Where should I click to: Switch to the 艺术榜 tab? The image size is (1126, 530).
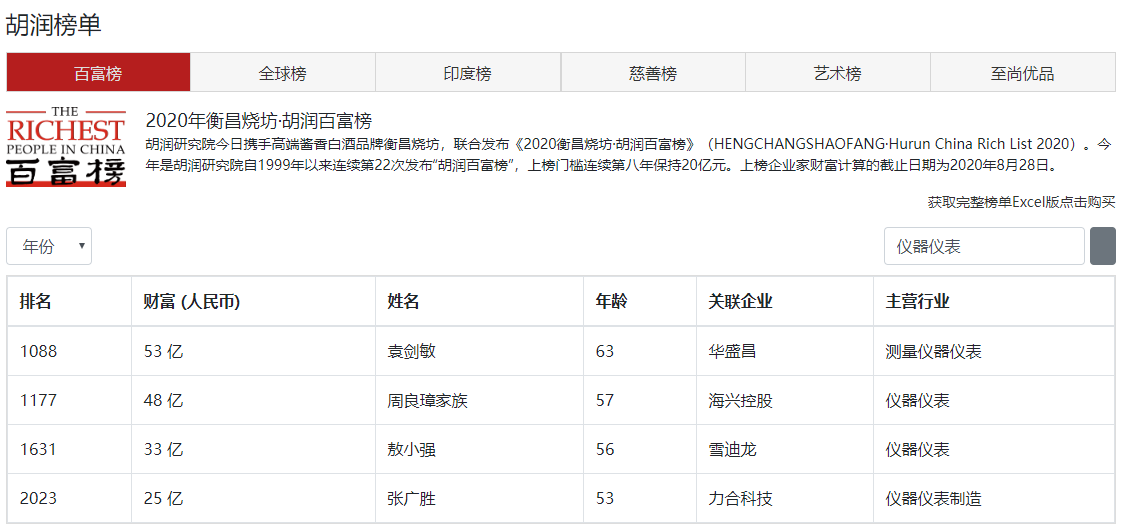(838, 73)
